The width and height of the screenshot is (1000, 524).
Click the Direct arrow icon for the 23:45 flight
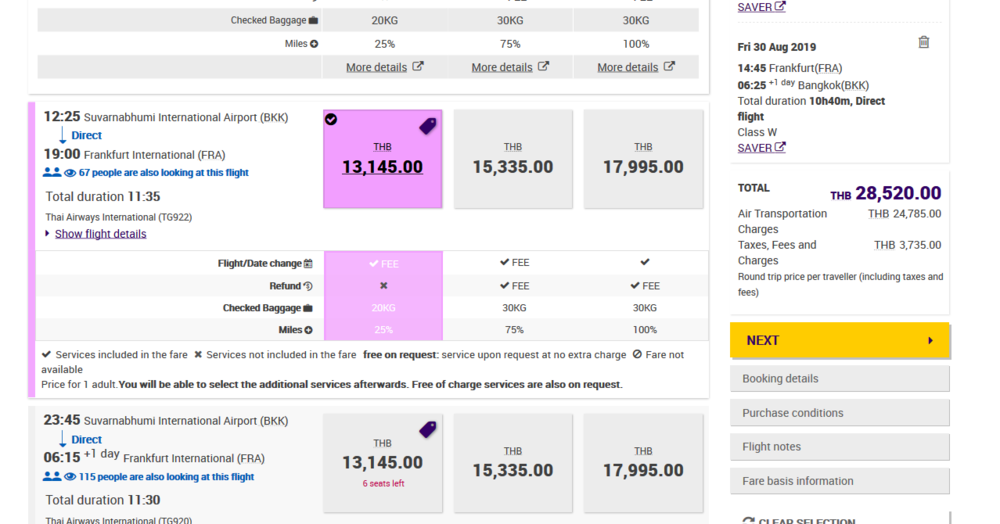pos(62,439)
